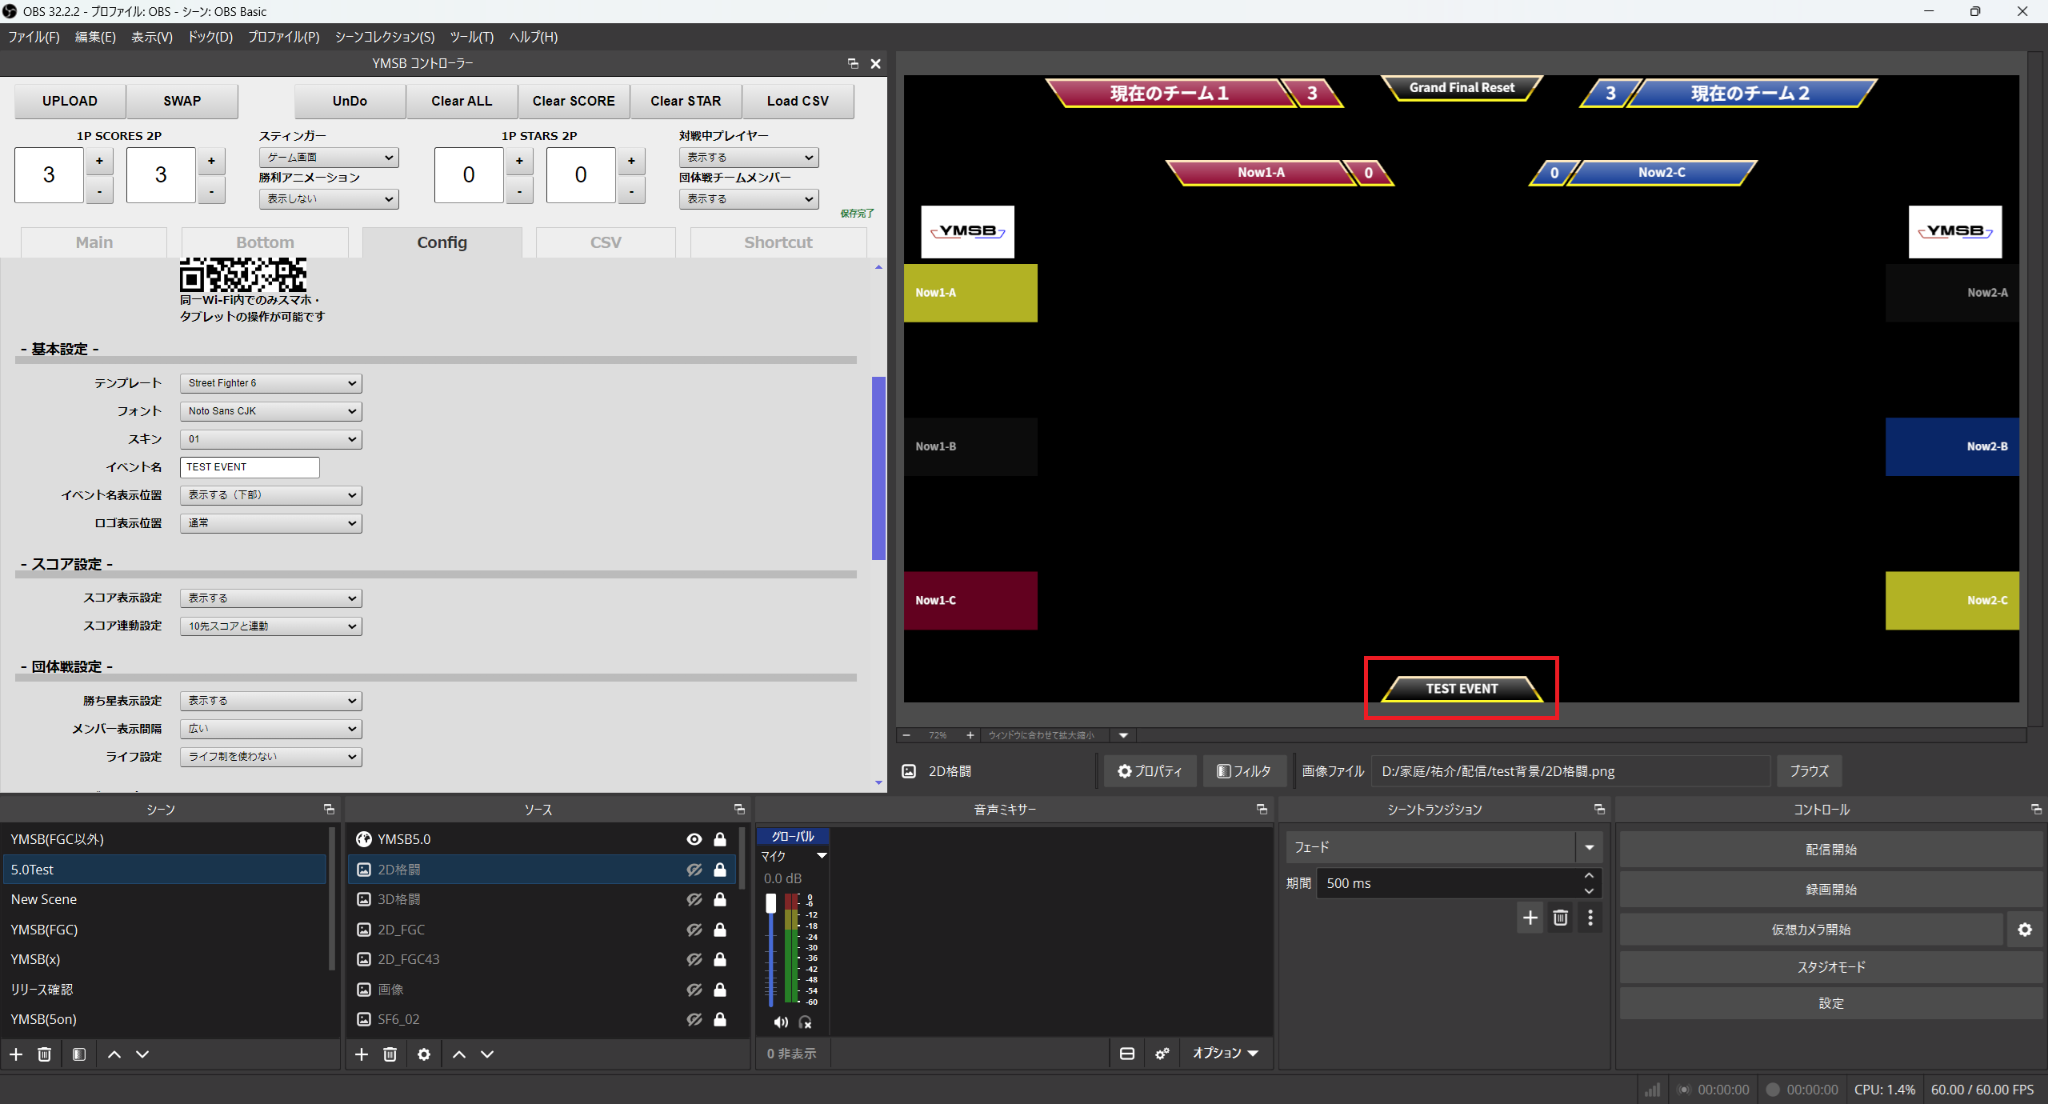
Task: Open the スティンガー ゲーム画面 dropdown
Action: 329,157
